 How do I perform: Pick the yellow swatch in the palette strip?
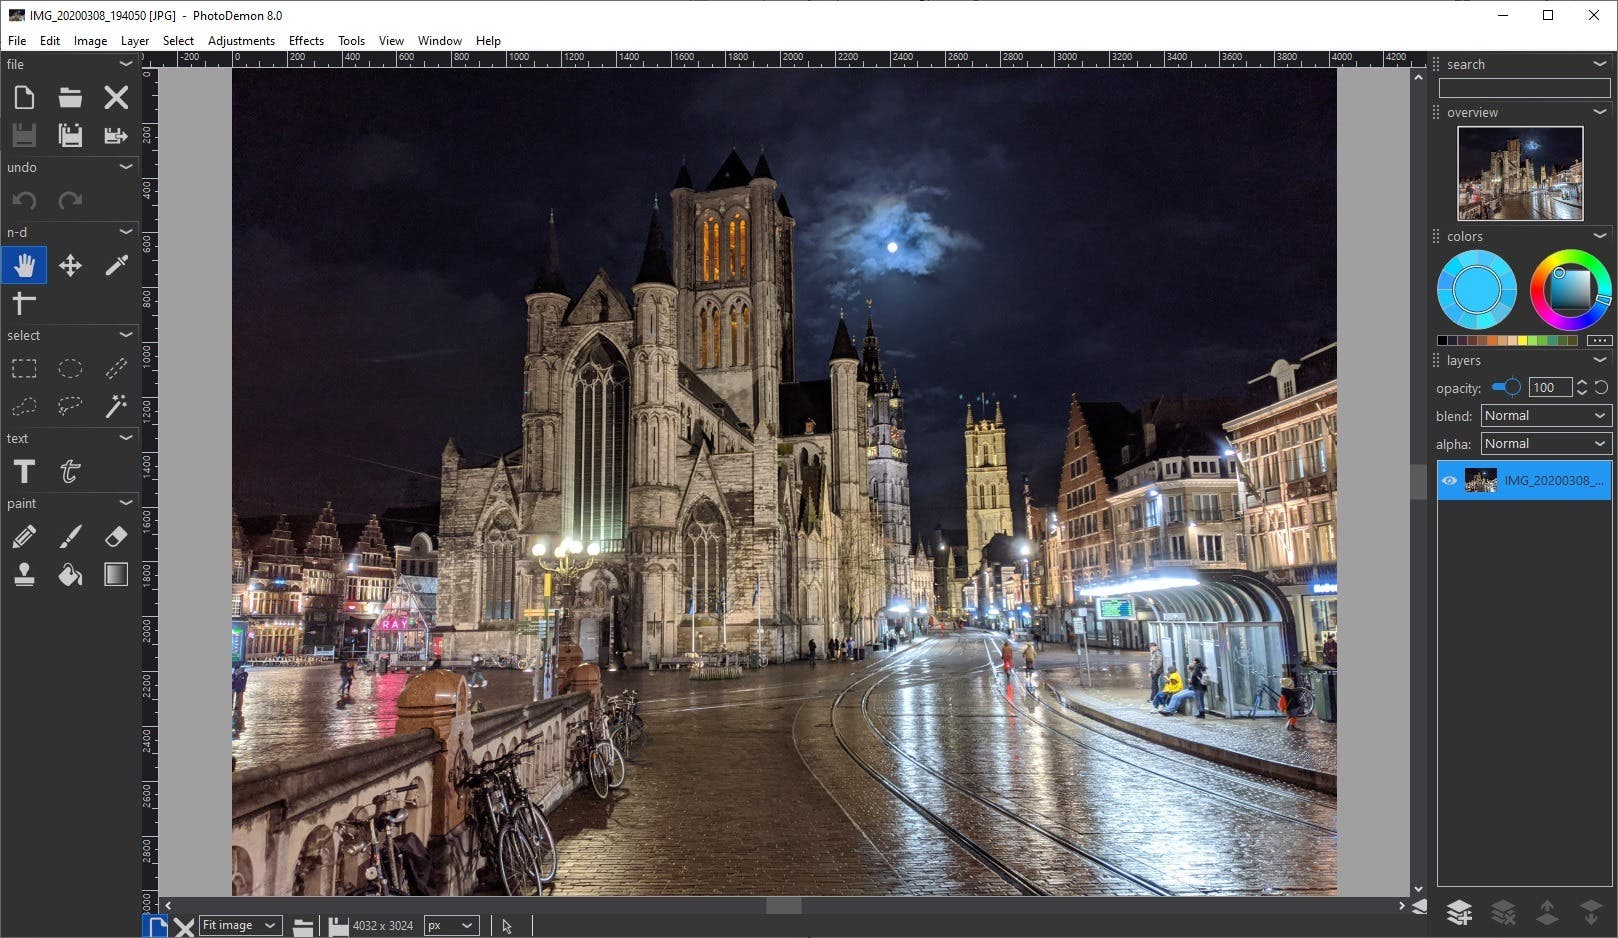(1520, 341)
